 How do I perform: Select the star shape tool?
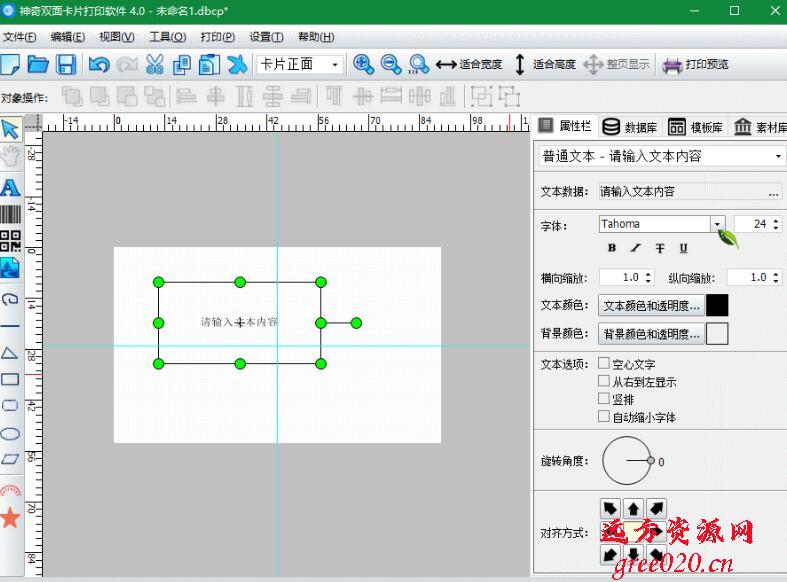click(x=10, y=517)
